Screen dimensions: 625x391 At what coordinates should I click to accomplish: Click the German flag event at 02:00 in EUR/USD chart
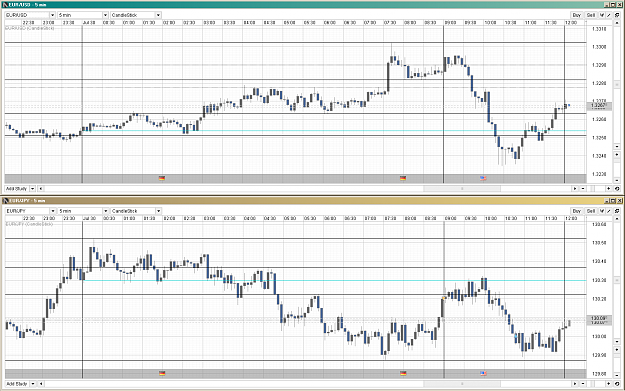162,178
